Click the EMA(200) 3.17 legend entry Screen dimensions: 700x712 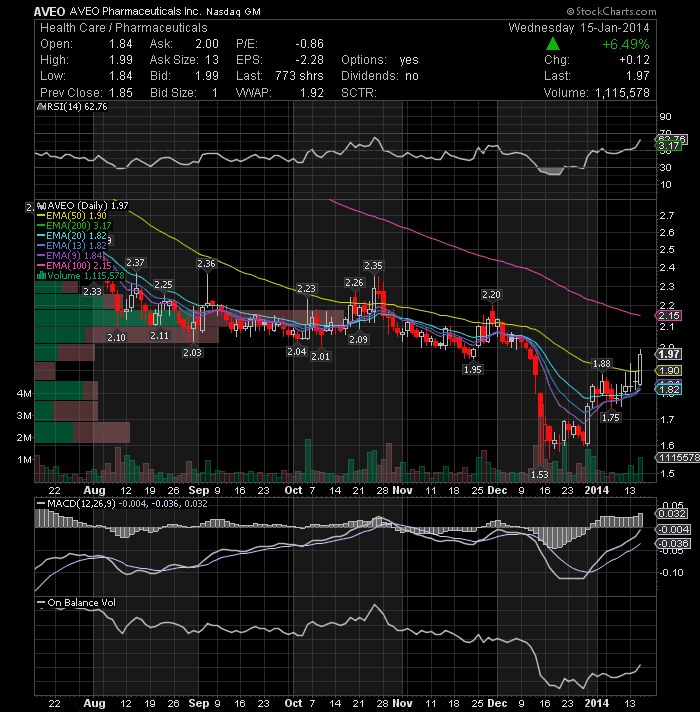point(74,226)
